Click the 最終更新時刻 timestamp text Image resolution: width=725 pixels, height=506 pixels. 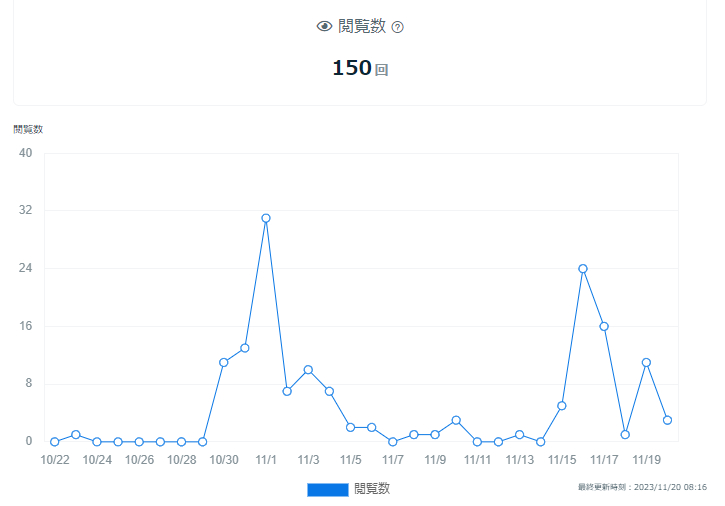(642, 487)
